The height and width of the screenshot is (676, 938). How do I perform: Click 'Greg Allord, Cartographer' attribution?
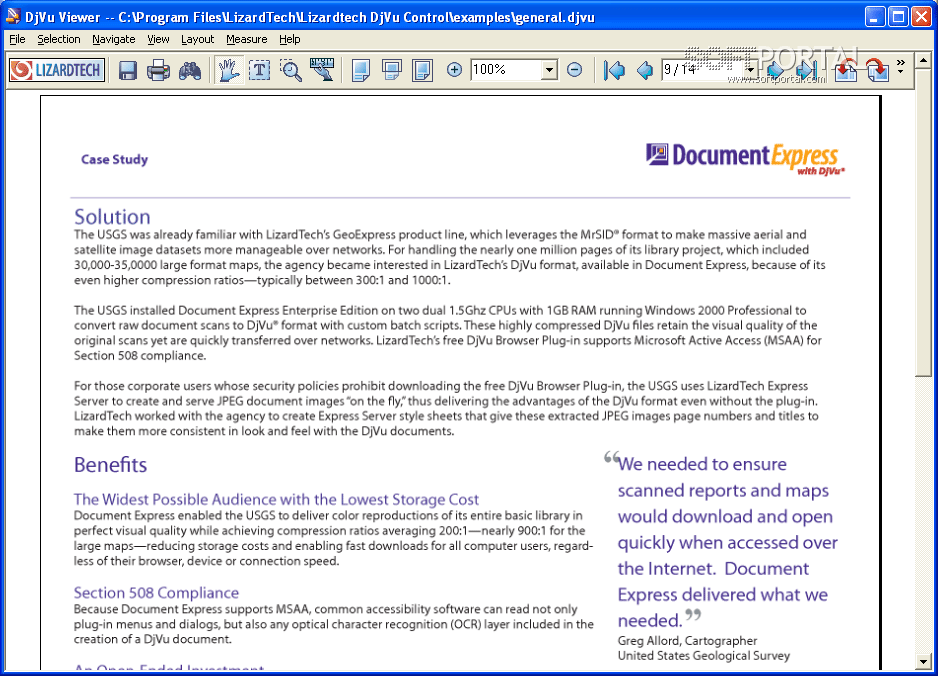(687, 641)
